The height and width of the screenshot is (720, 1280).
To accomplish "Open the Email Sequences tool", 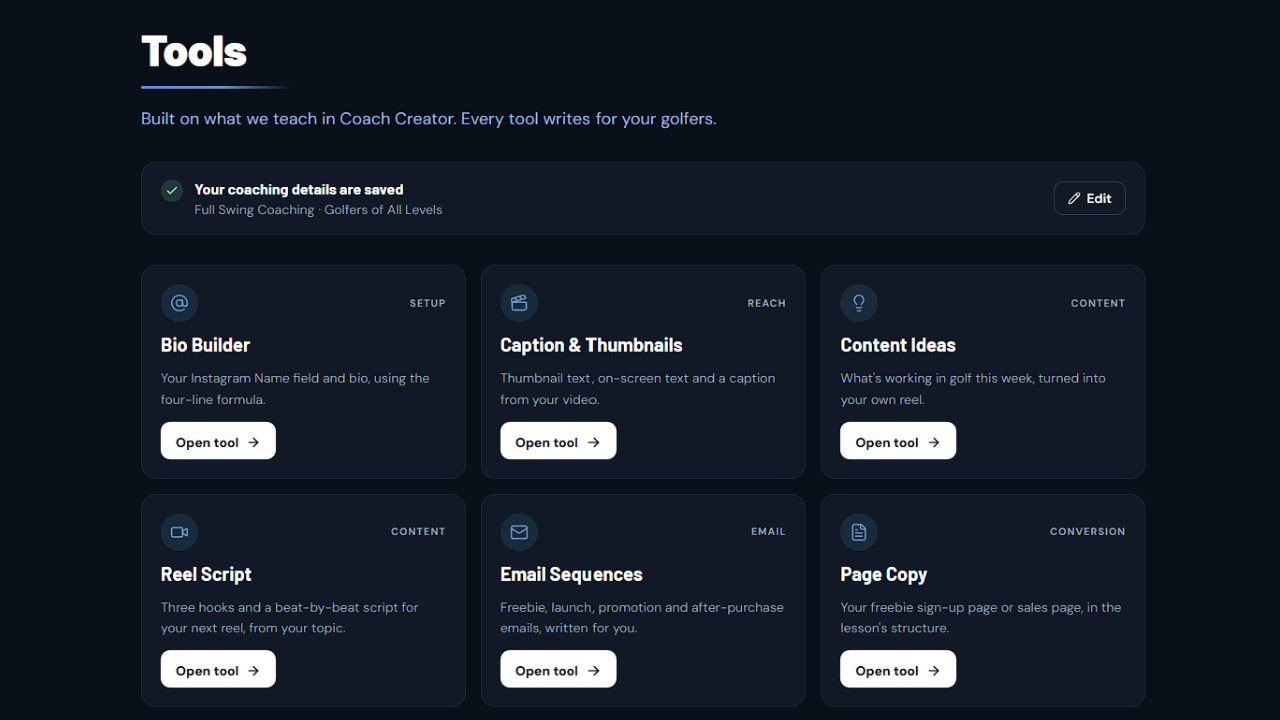I will (x=558, y=670).
